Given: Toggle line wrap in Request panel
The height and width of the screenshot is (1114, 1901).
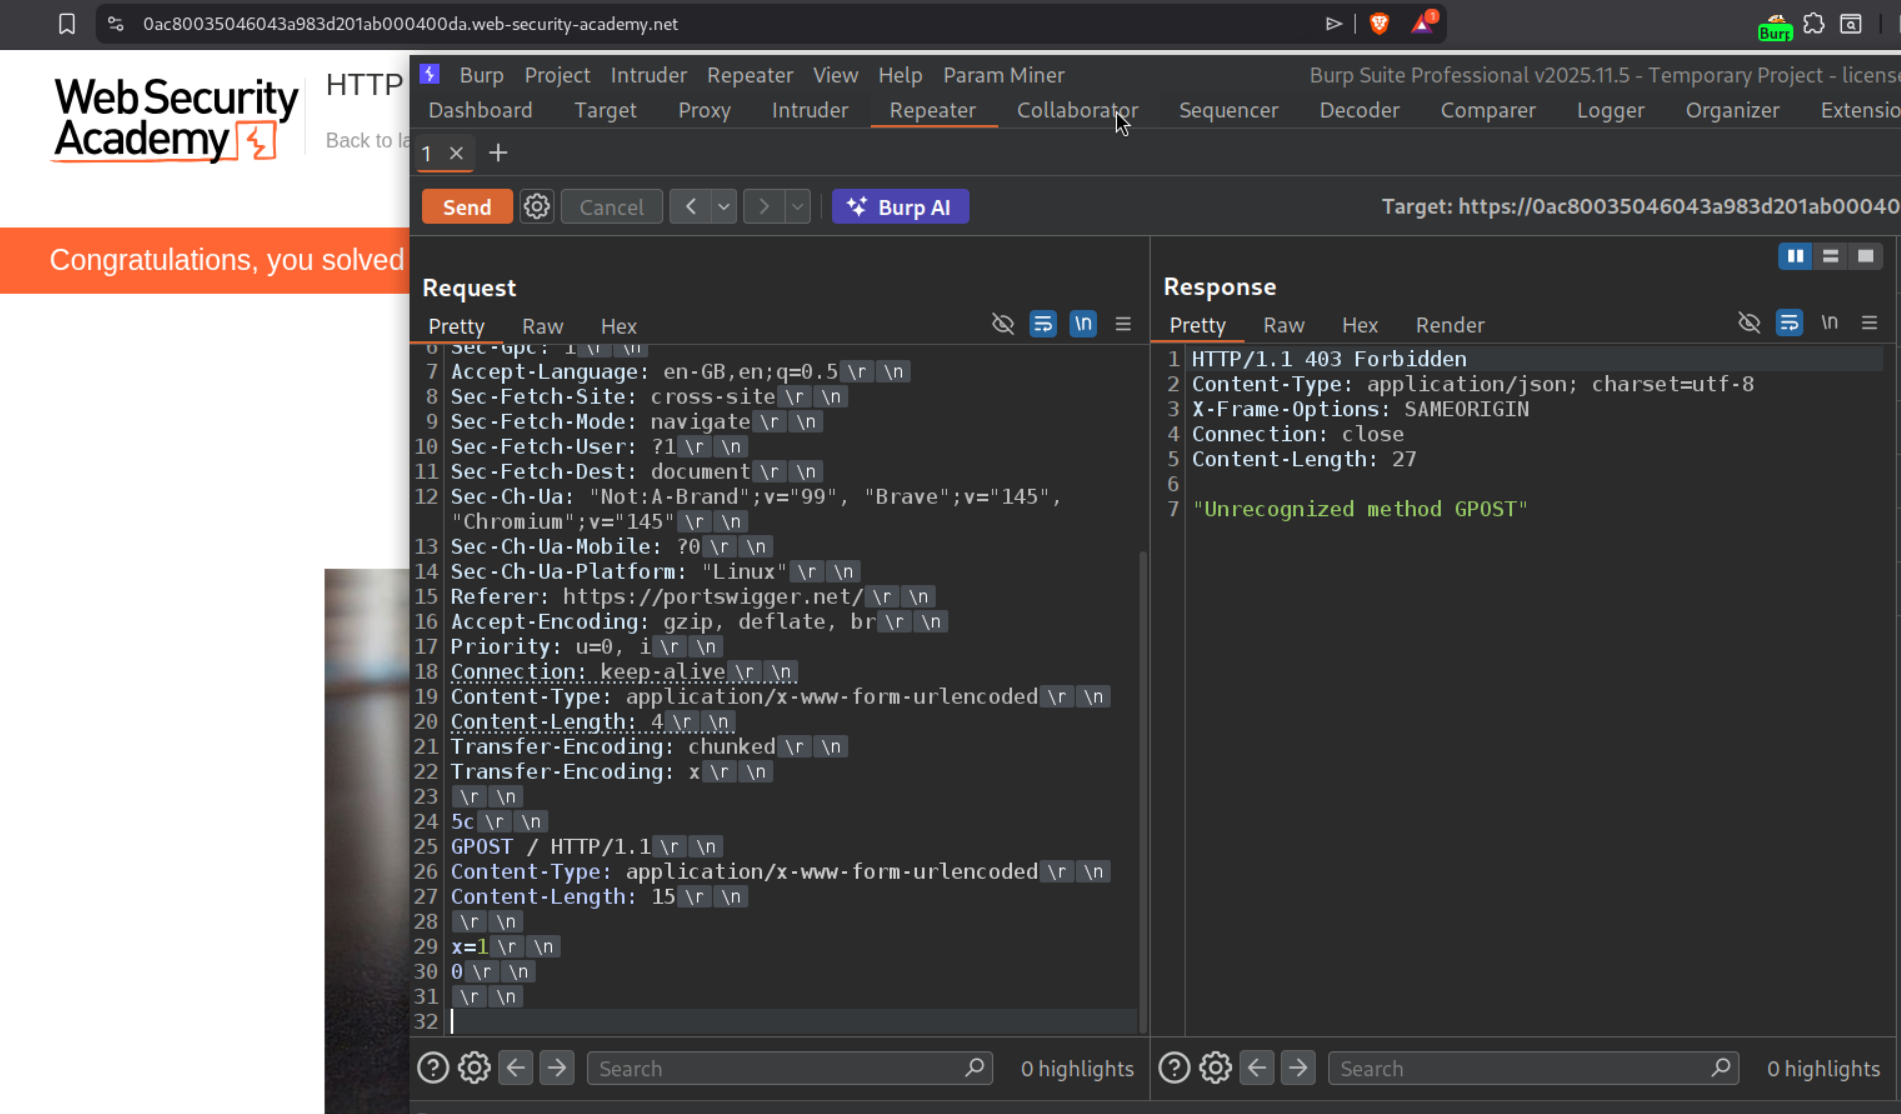Looking at the screenshot, I should pos(1043,324).
